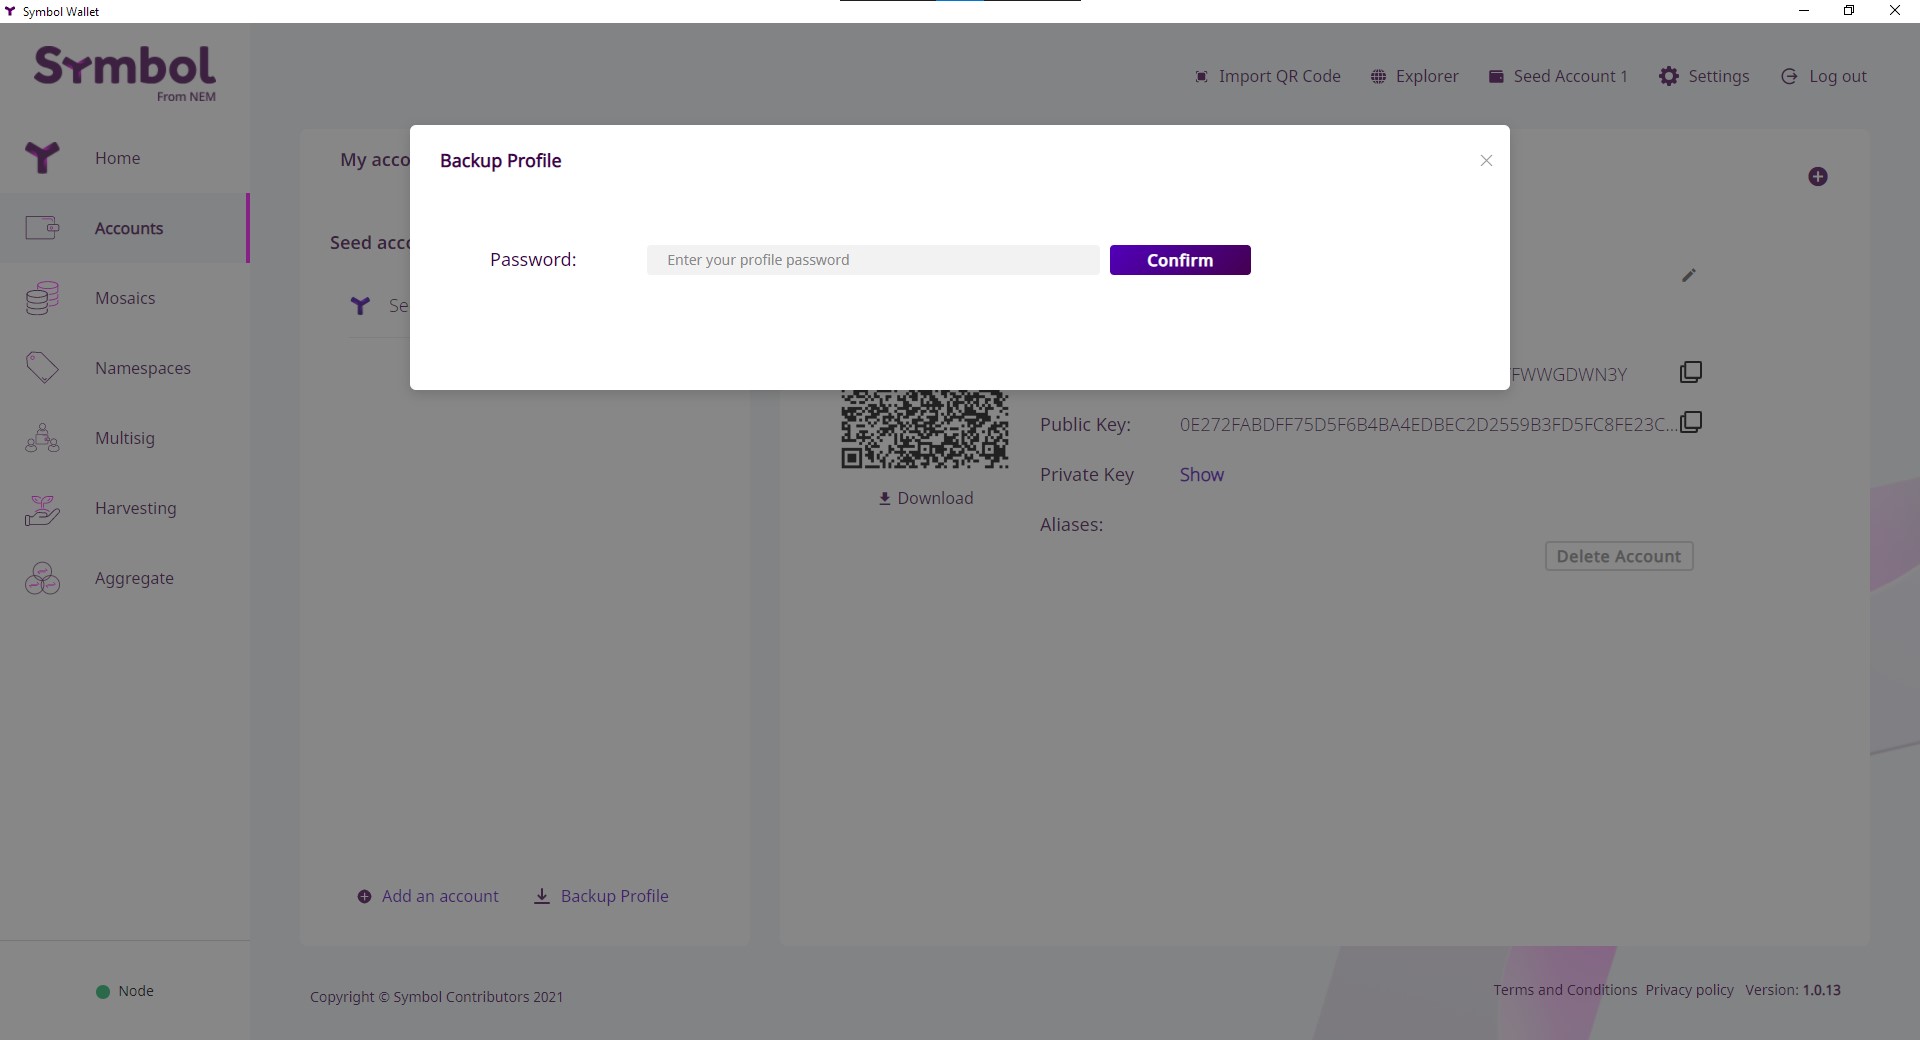Click the Confirm button in Backup Profile dialog
Screen dimensions: 1920x1040
tap(1179, 260)
